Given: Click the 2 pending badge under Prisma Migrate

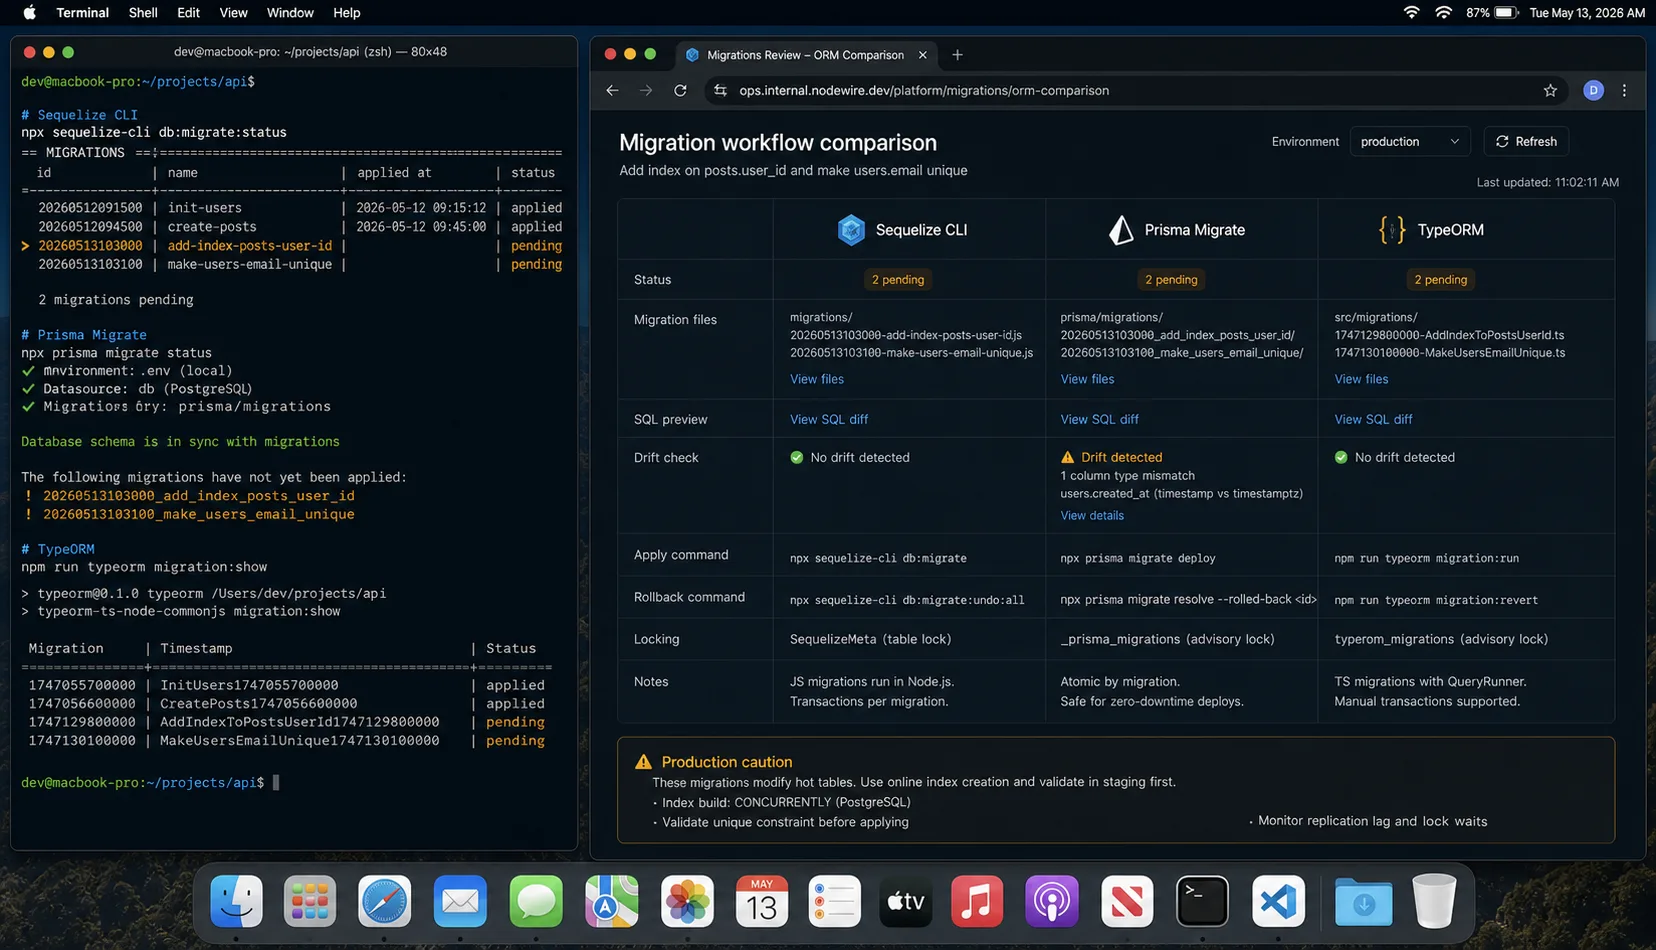Looking at the screenshot, I should pyautogui.click(x=1171, y=280).
